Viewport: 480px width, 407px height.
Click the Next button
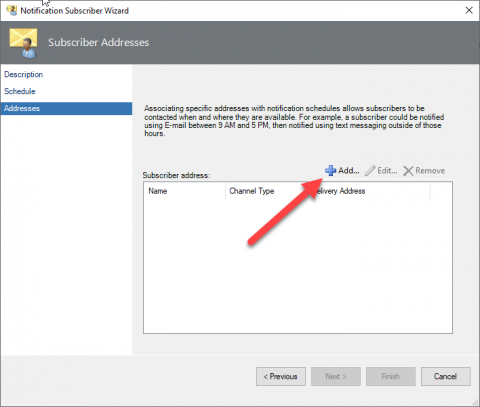[x=336, y=376]
